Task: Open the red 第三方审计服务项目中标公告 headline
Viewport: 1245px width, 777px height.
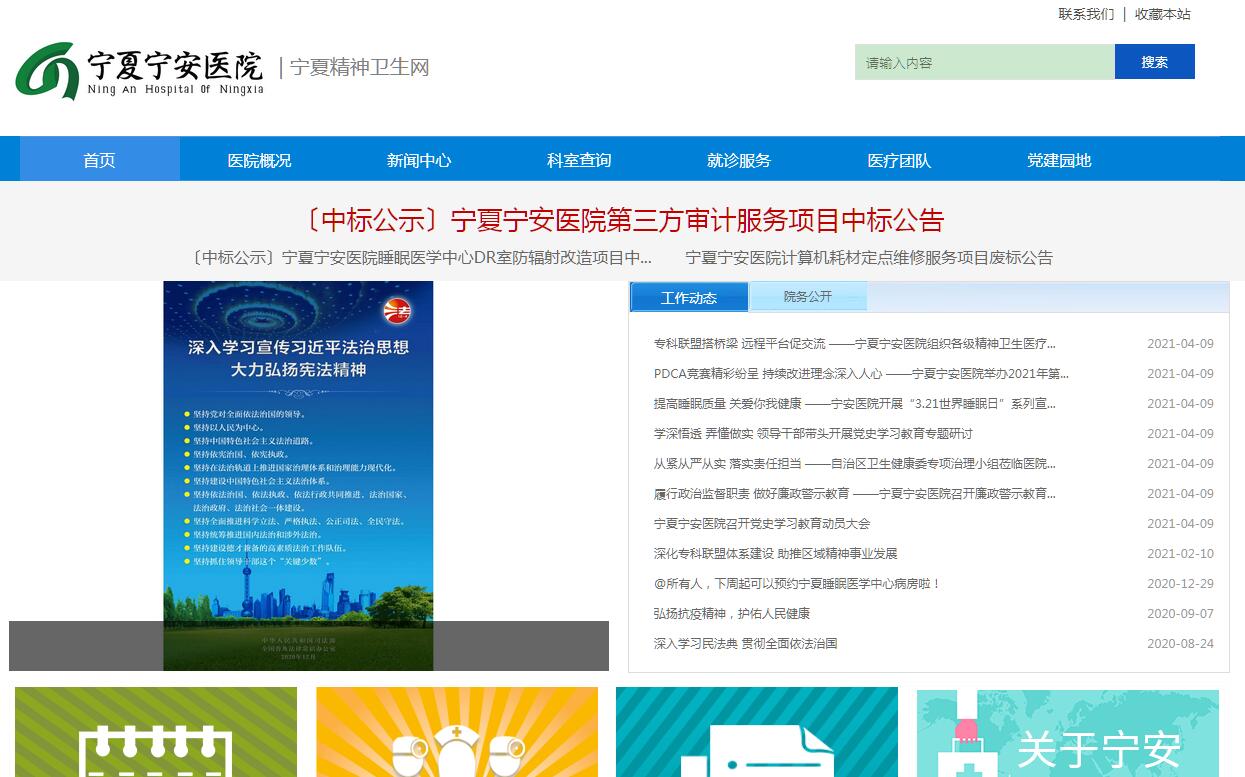Action: [622, 220]
